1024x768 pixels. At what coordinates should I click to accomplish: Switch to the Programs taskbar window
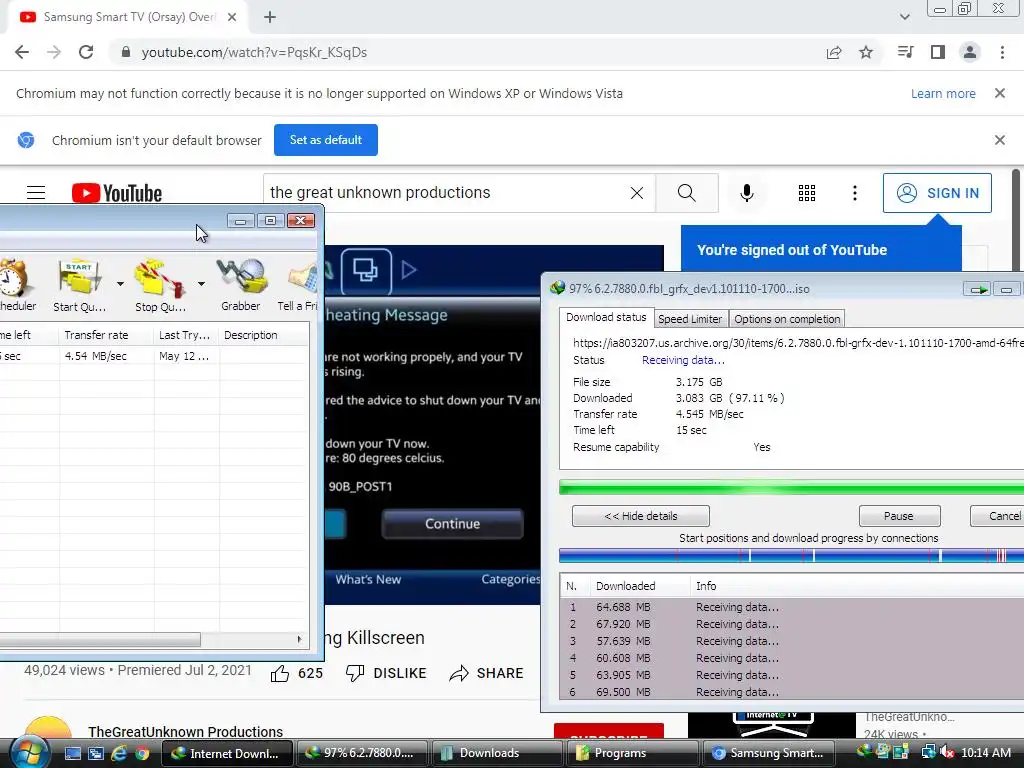point(631,753)
